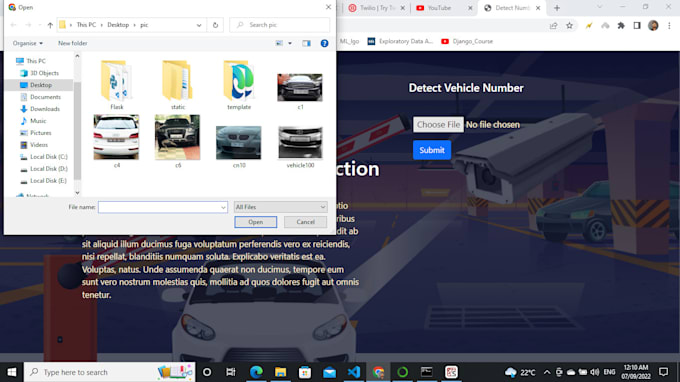Switch to the Detect Number tab
Viewport: 680px width, 382px height.
512,8
